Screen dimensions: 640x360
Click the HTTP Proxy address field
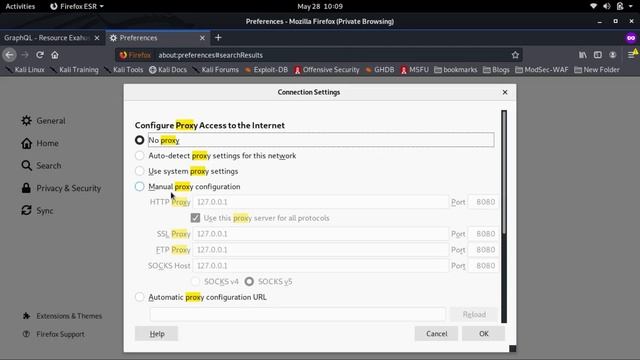pos(320,202)
